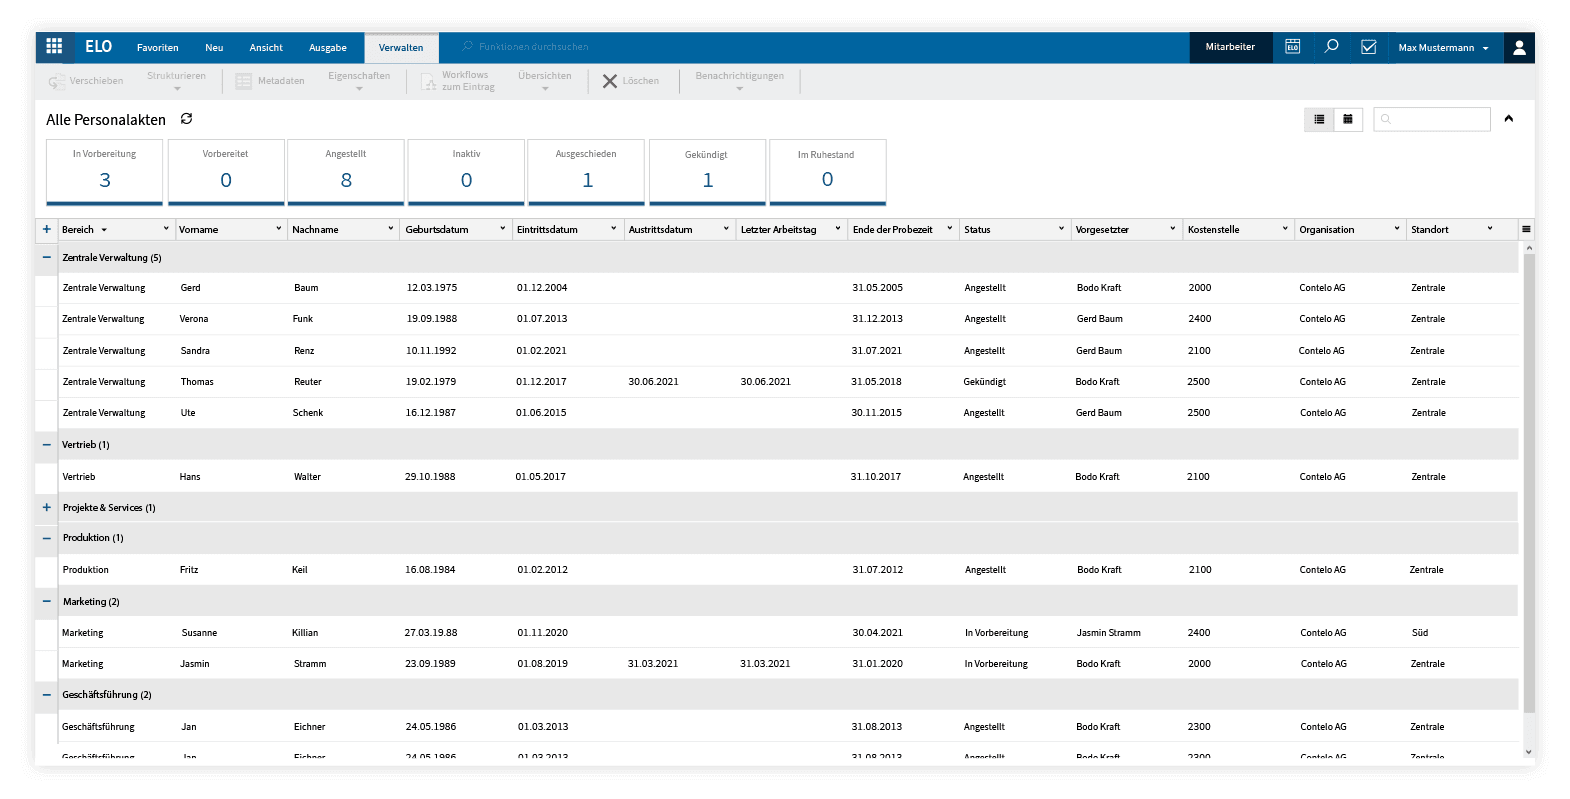
Task: Collapse the header panel with arrow
Action: coord(1509,119)
